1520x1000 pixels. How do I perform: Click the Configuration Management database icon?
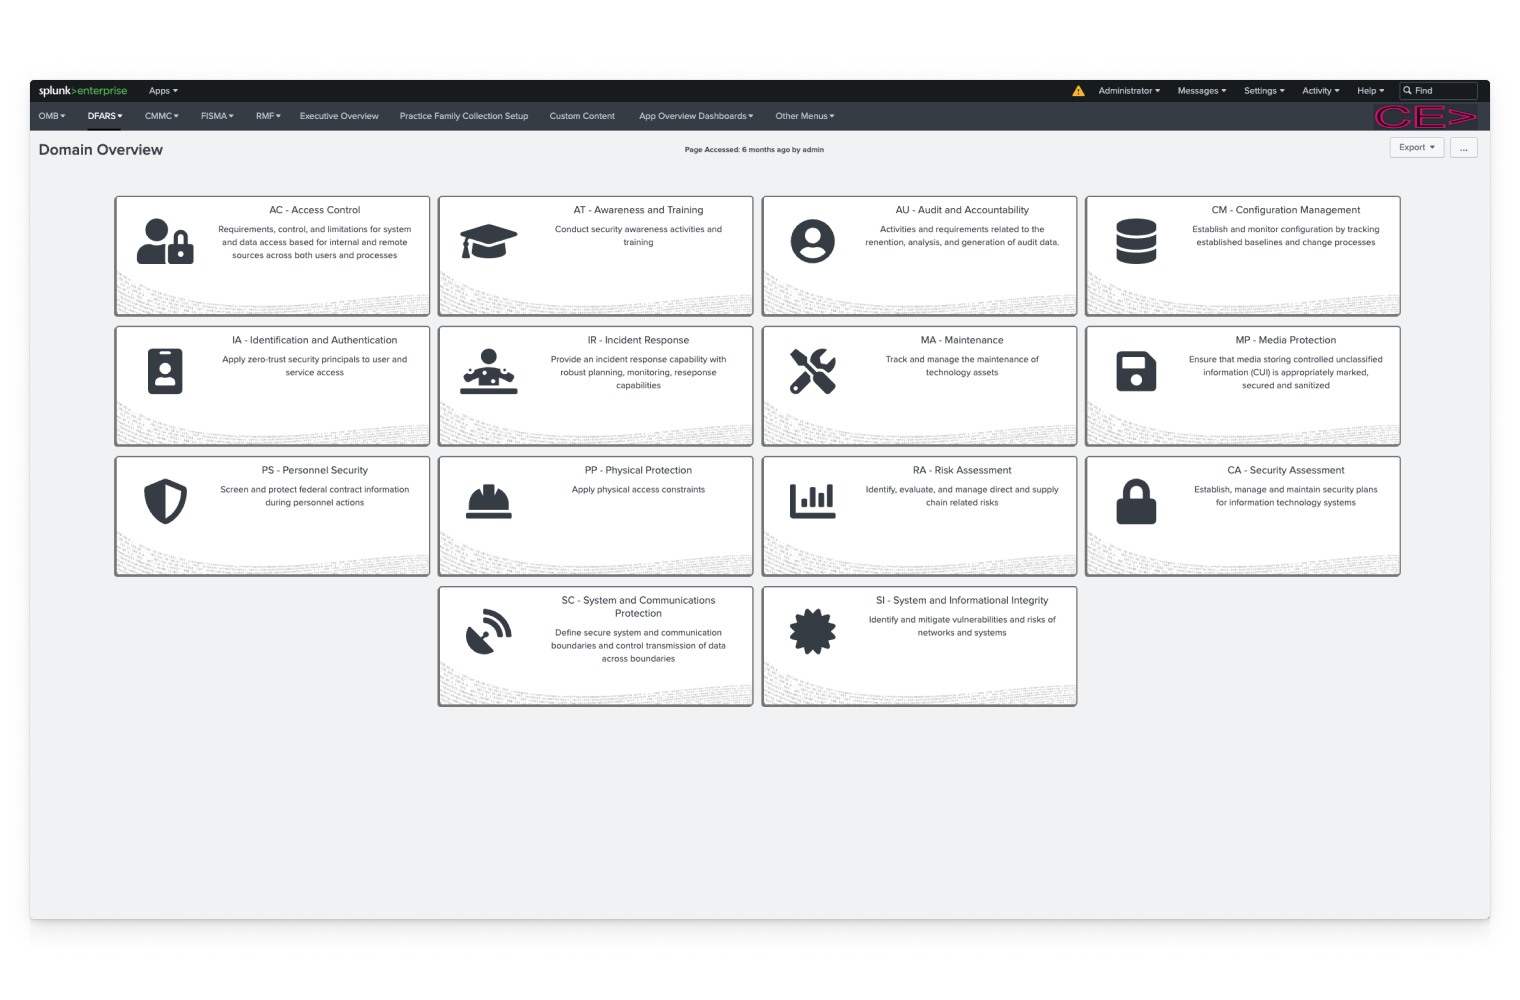point(1136,242)
